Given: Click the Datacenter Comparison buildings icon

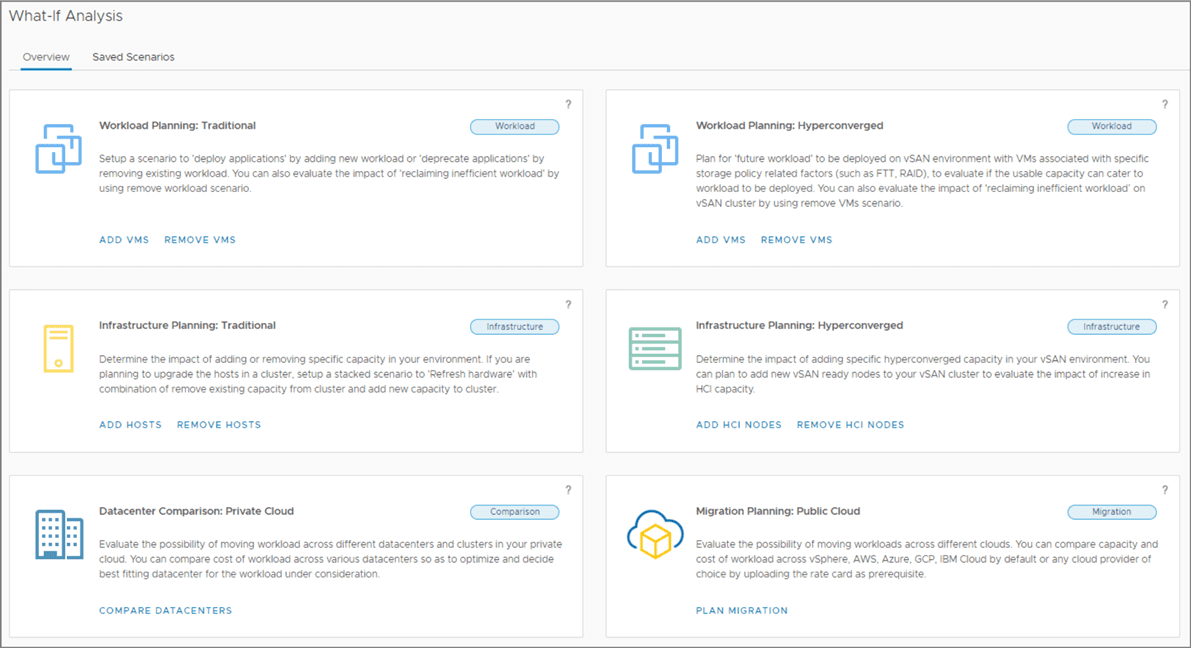Looking at the screenshot, I should (x=58, y=533).
